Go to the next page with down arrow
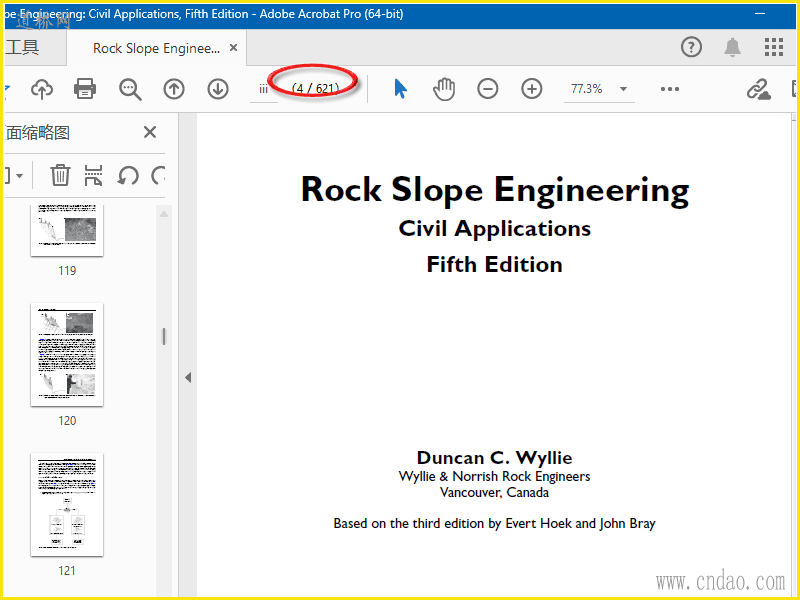This screenshot has width=800, height=600. coord(218,89)
